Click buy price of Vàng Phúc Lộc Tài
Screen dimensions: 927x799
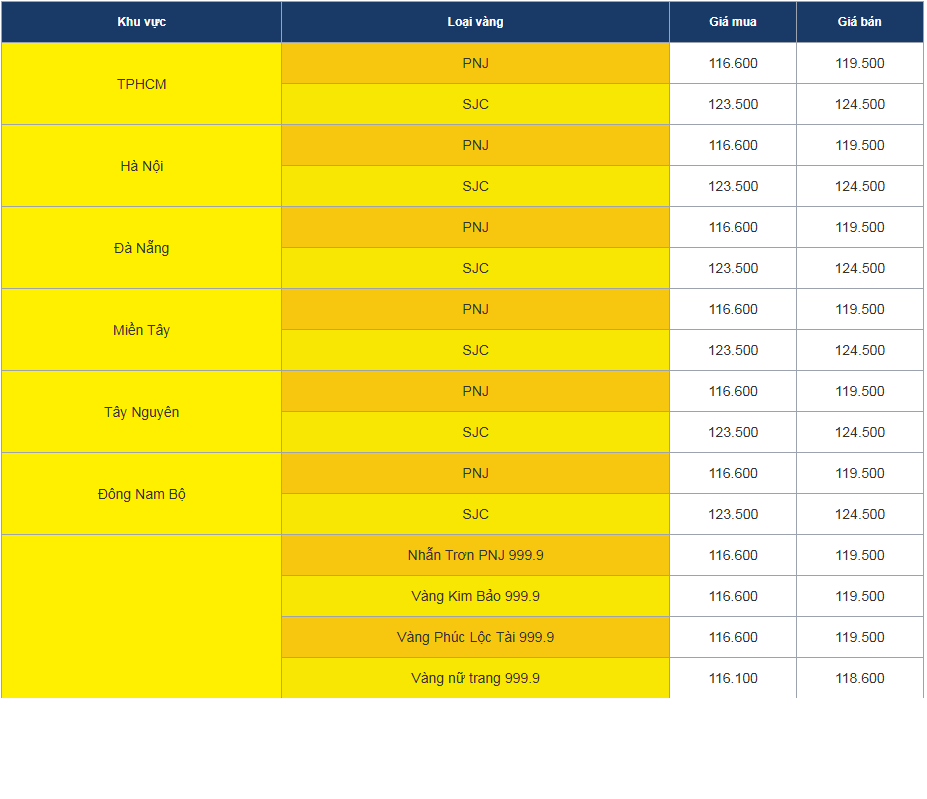(732, 637)
